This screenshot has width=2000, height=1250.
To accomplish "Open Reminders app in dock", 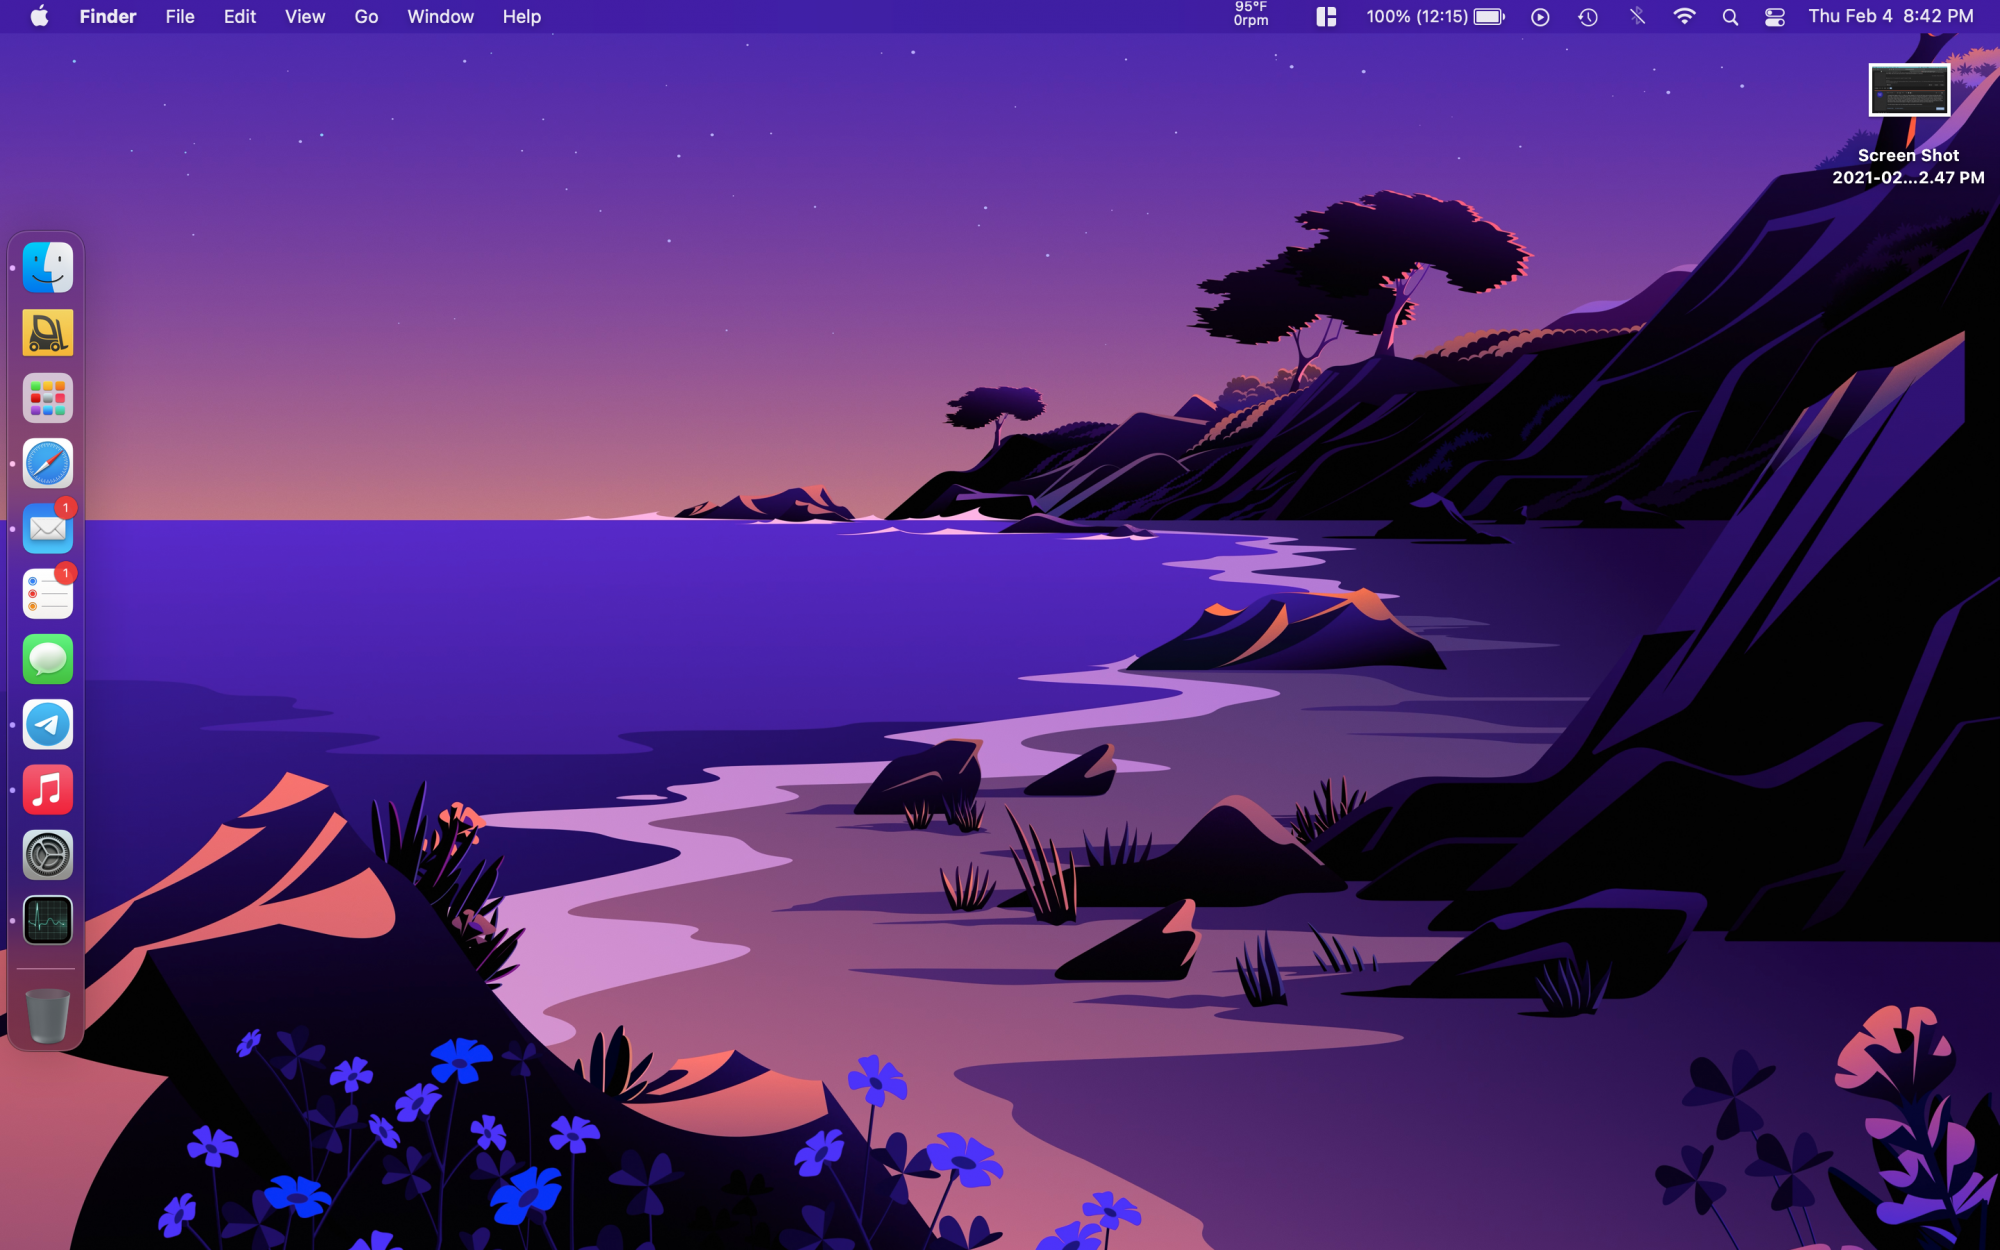I will tap(48, 594).
